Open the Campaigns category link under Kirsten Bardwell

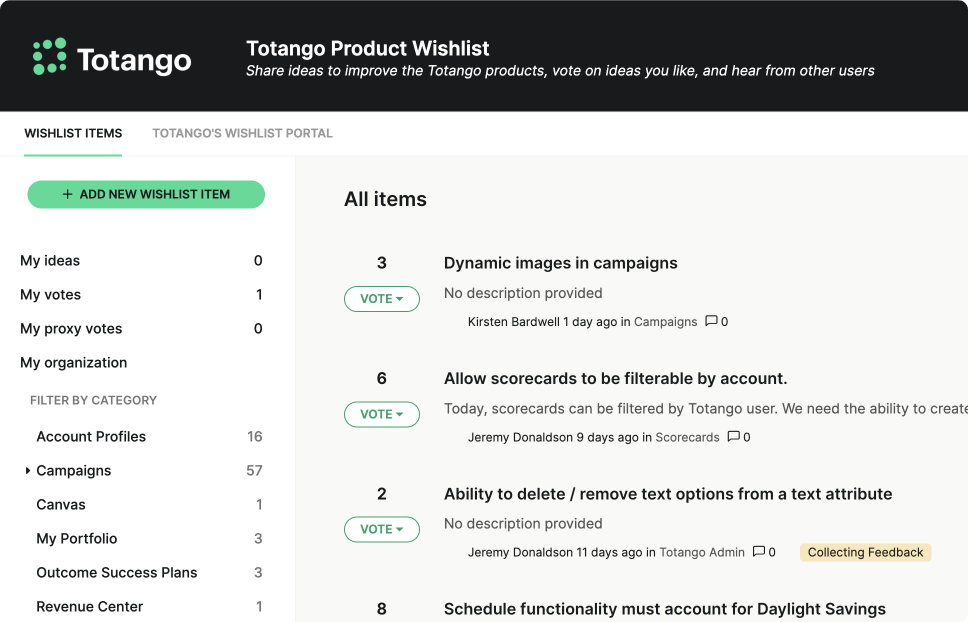[665, 321]
